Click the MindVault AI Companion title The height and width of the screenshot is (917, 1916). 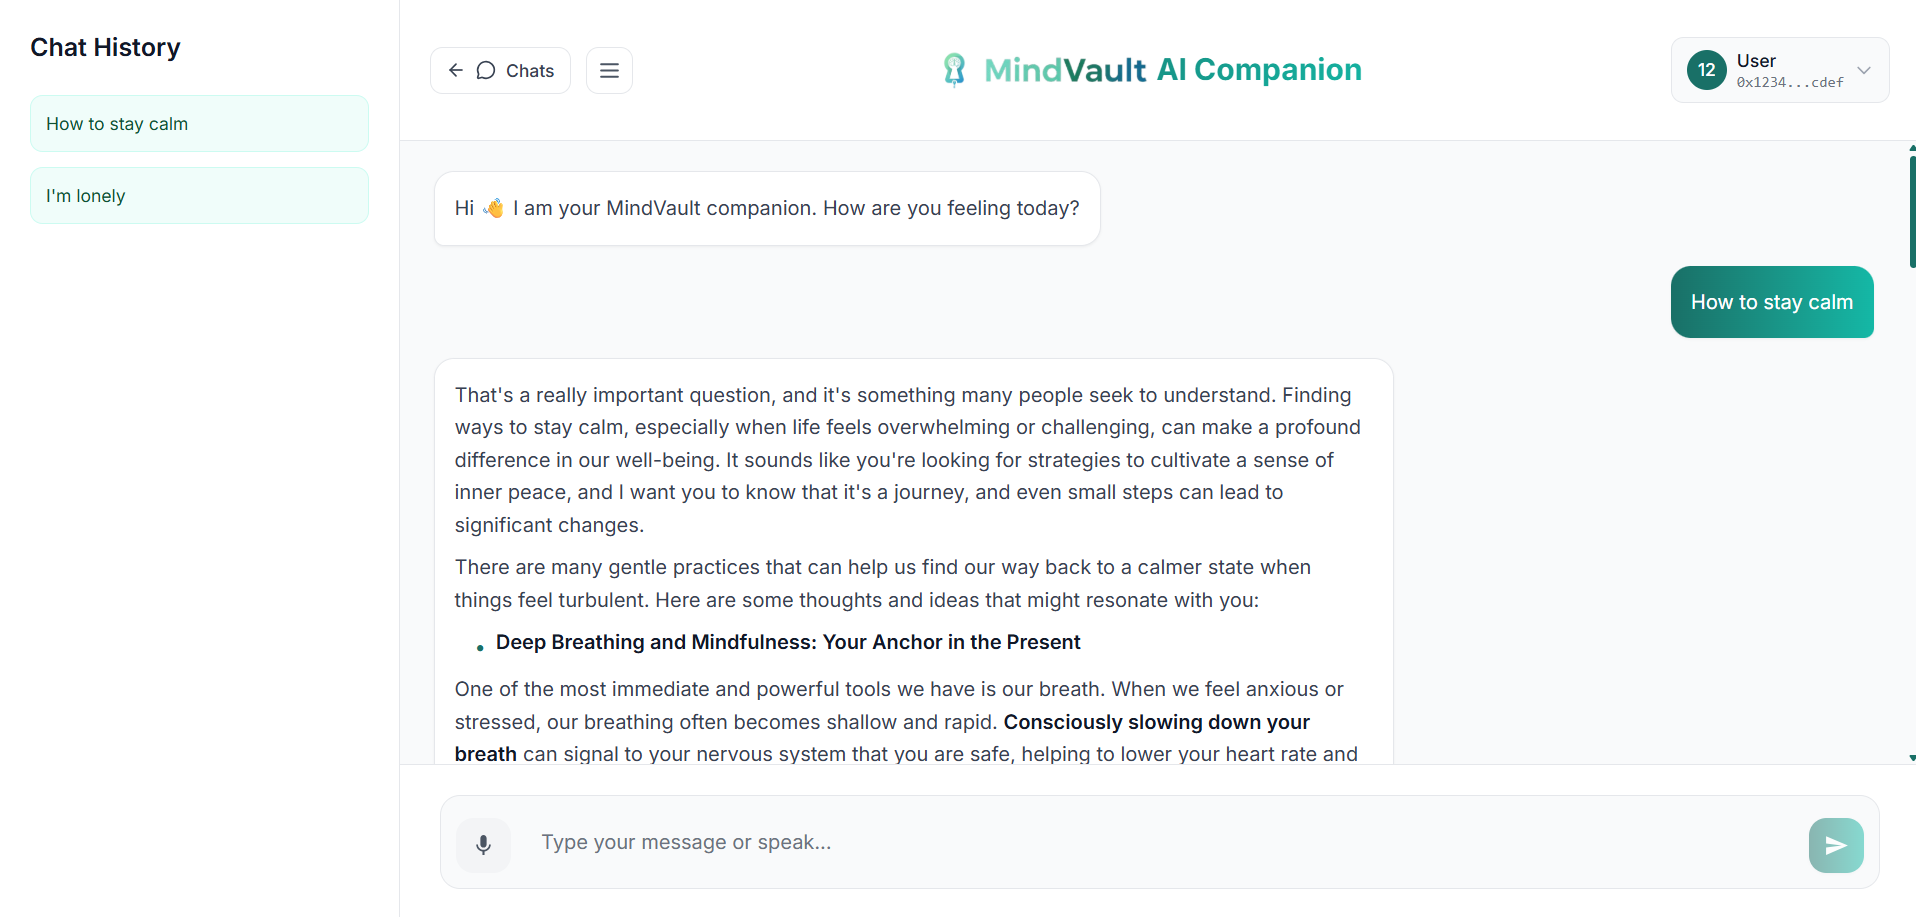click(x=1172, y=70)
